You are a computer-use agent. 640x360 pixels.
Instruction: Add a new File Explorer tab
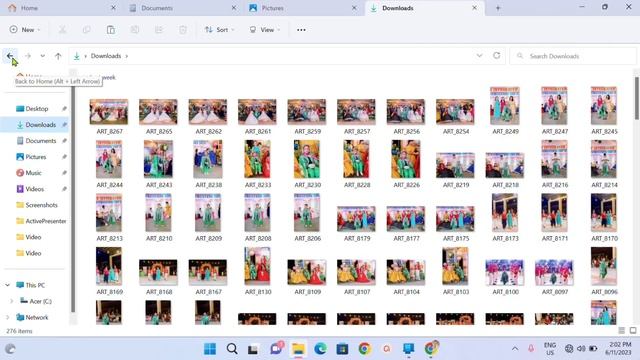pos(498,8)
